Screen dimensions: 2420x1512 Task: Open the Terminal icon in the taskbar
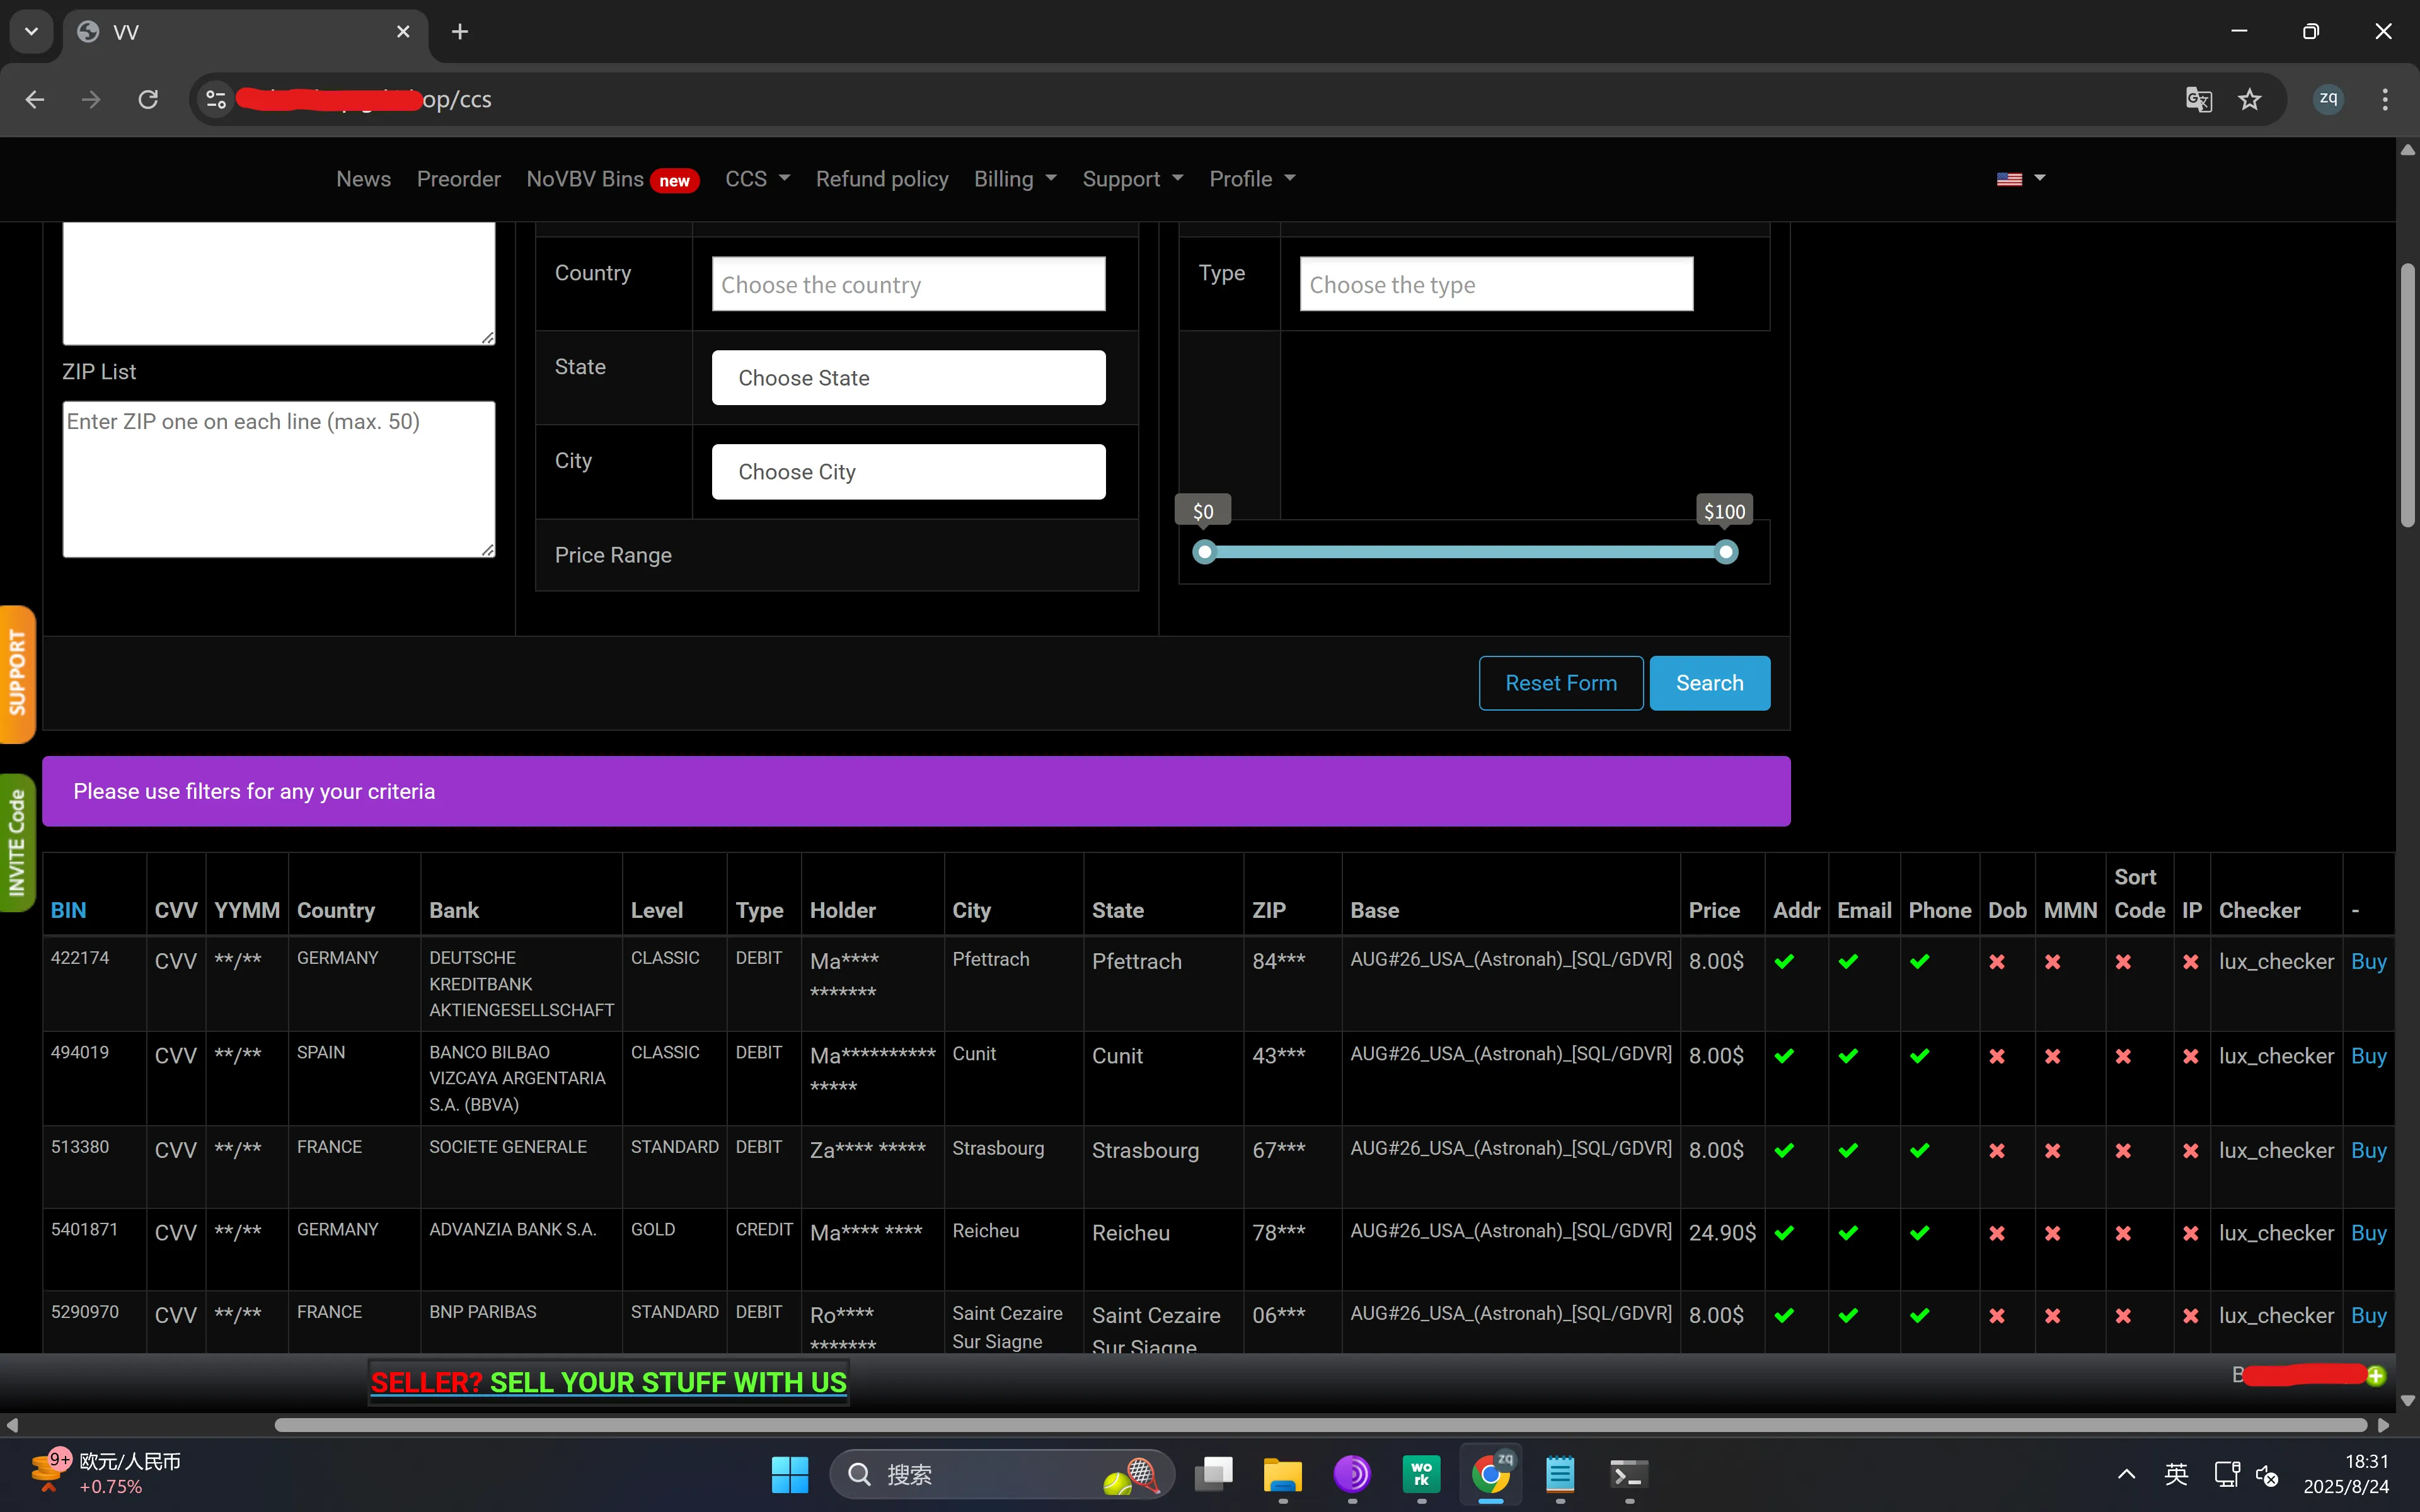(x=1629, y=1474)
